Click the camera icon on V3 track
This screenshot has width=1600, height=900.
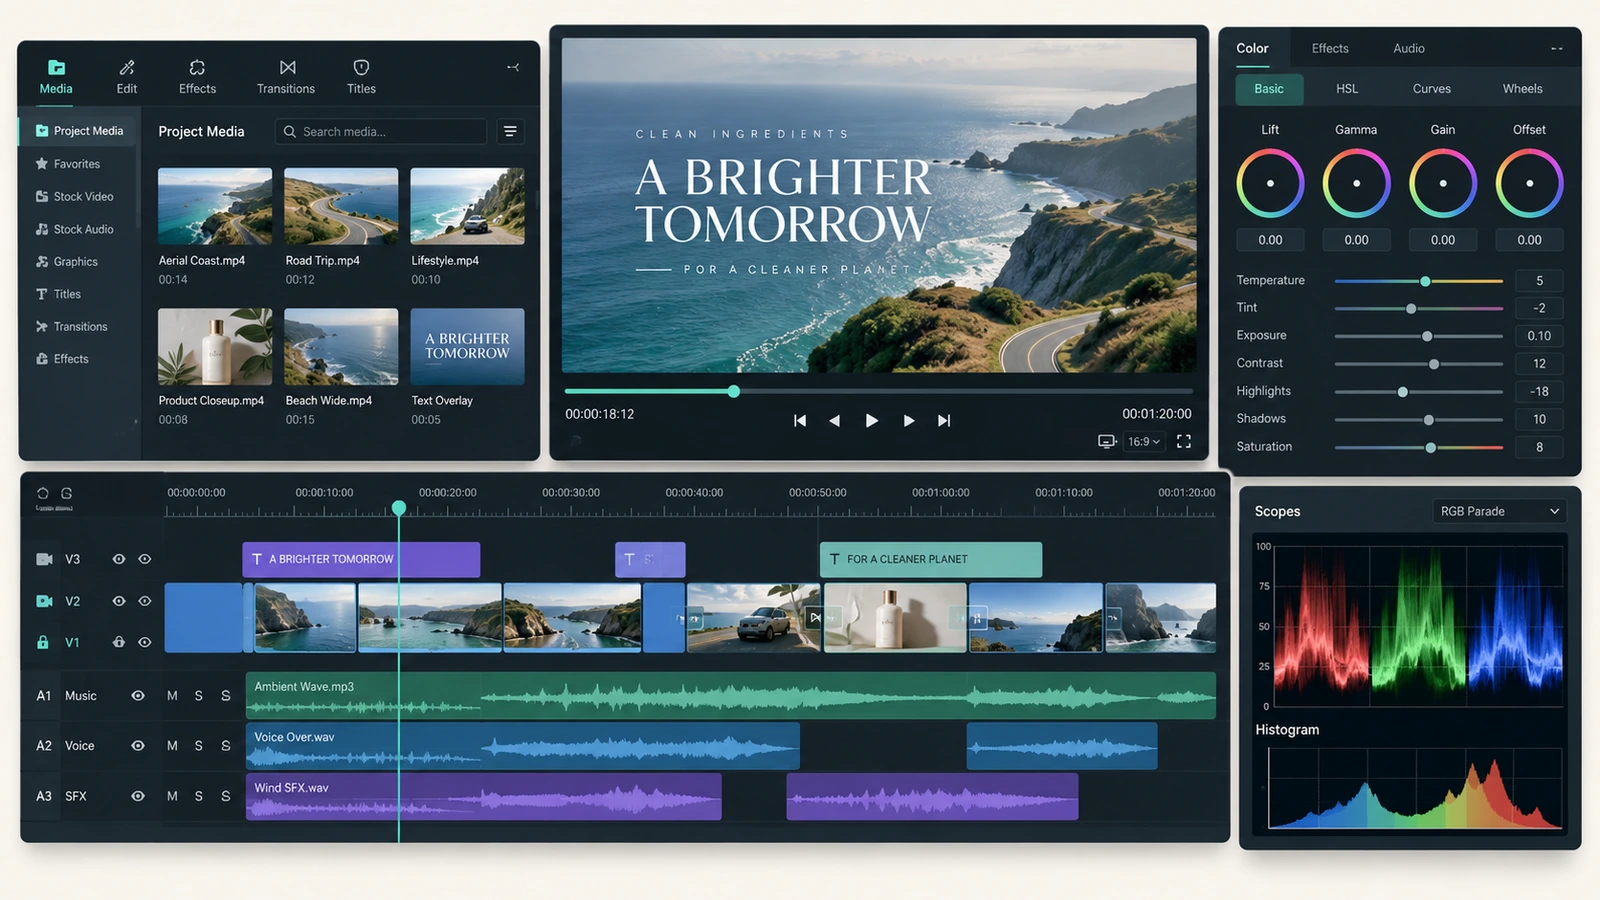(44, 559)
